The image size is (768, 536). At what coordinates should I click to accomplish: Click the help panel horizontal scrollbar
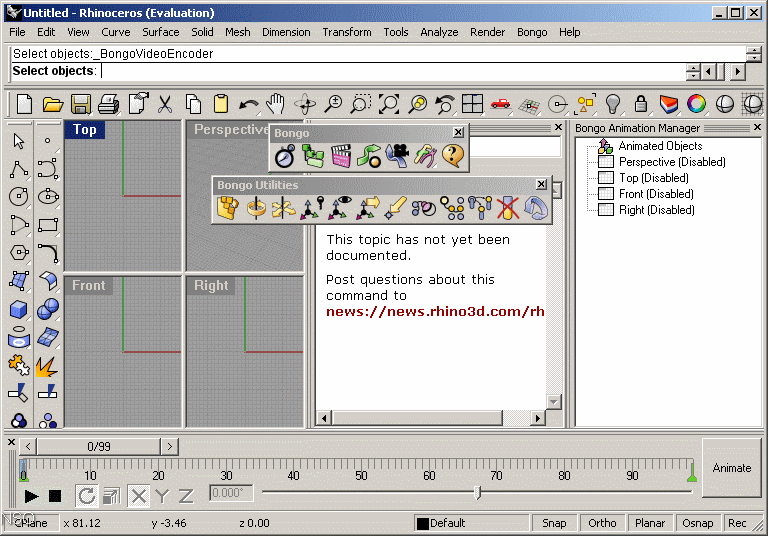pos(431,418)
